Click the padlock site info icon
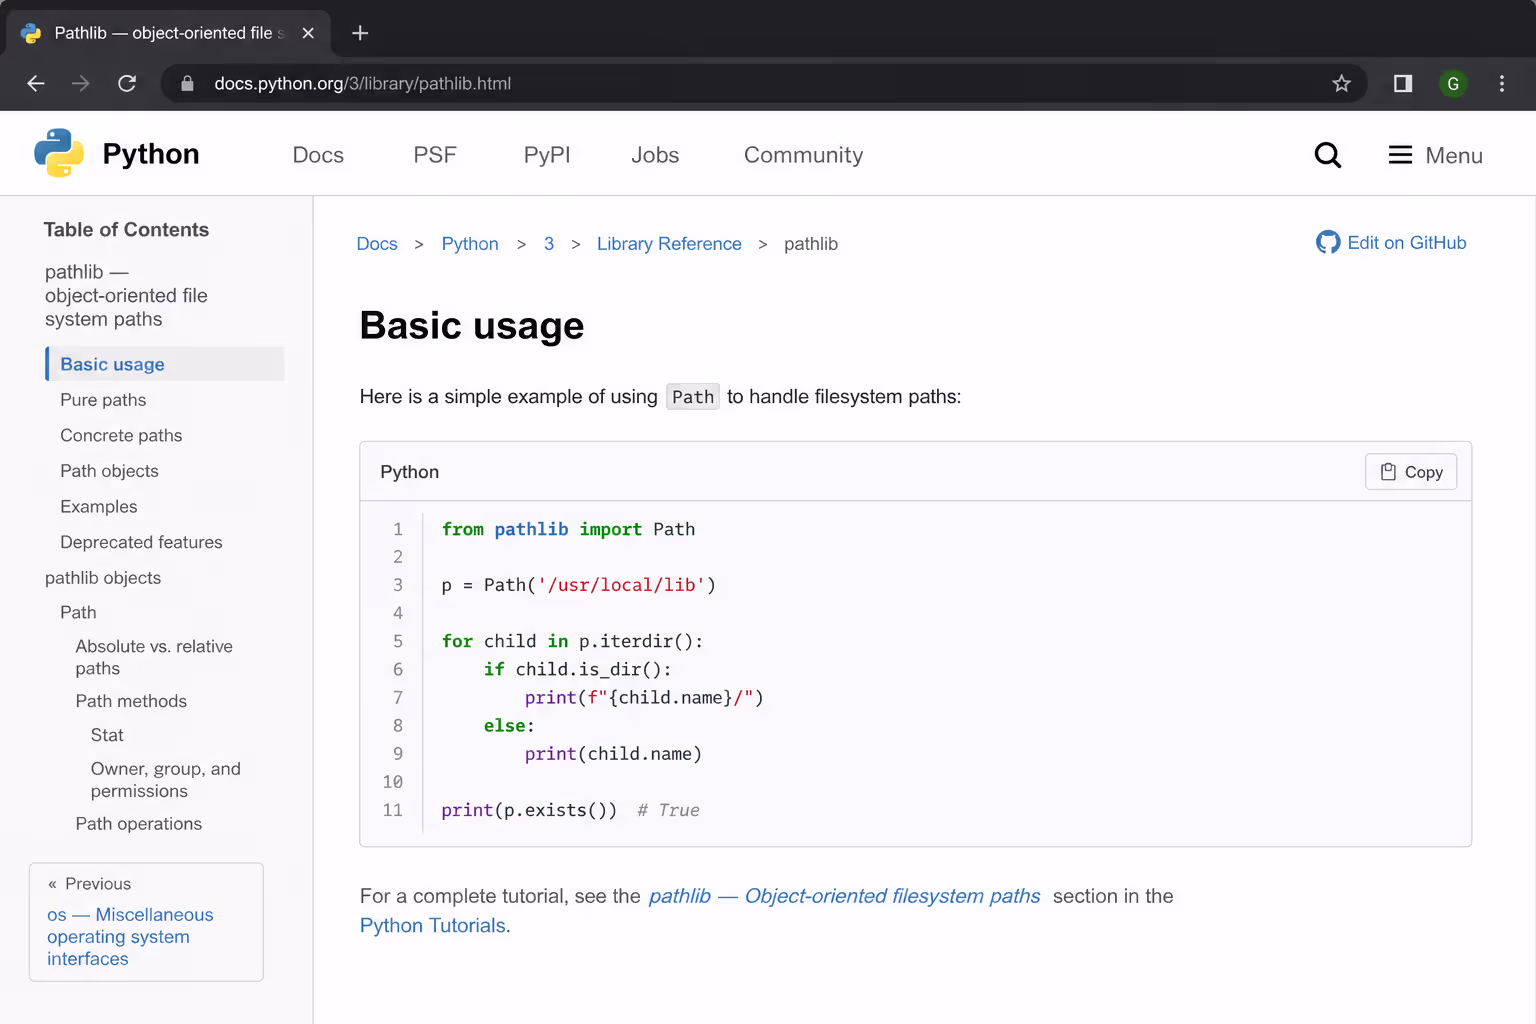Image resolution: width=1536 pixels, height=1024 pixels. pos(187,84)
